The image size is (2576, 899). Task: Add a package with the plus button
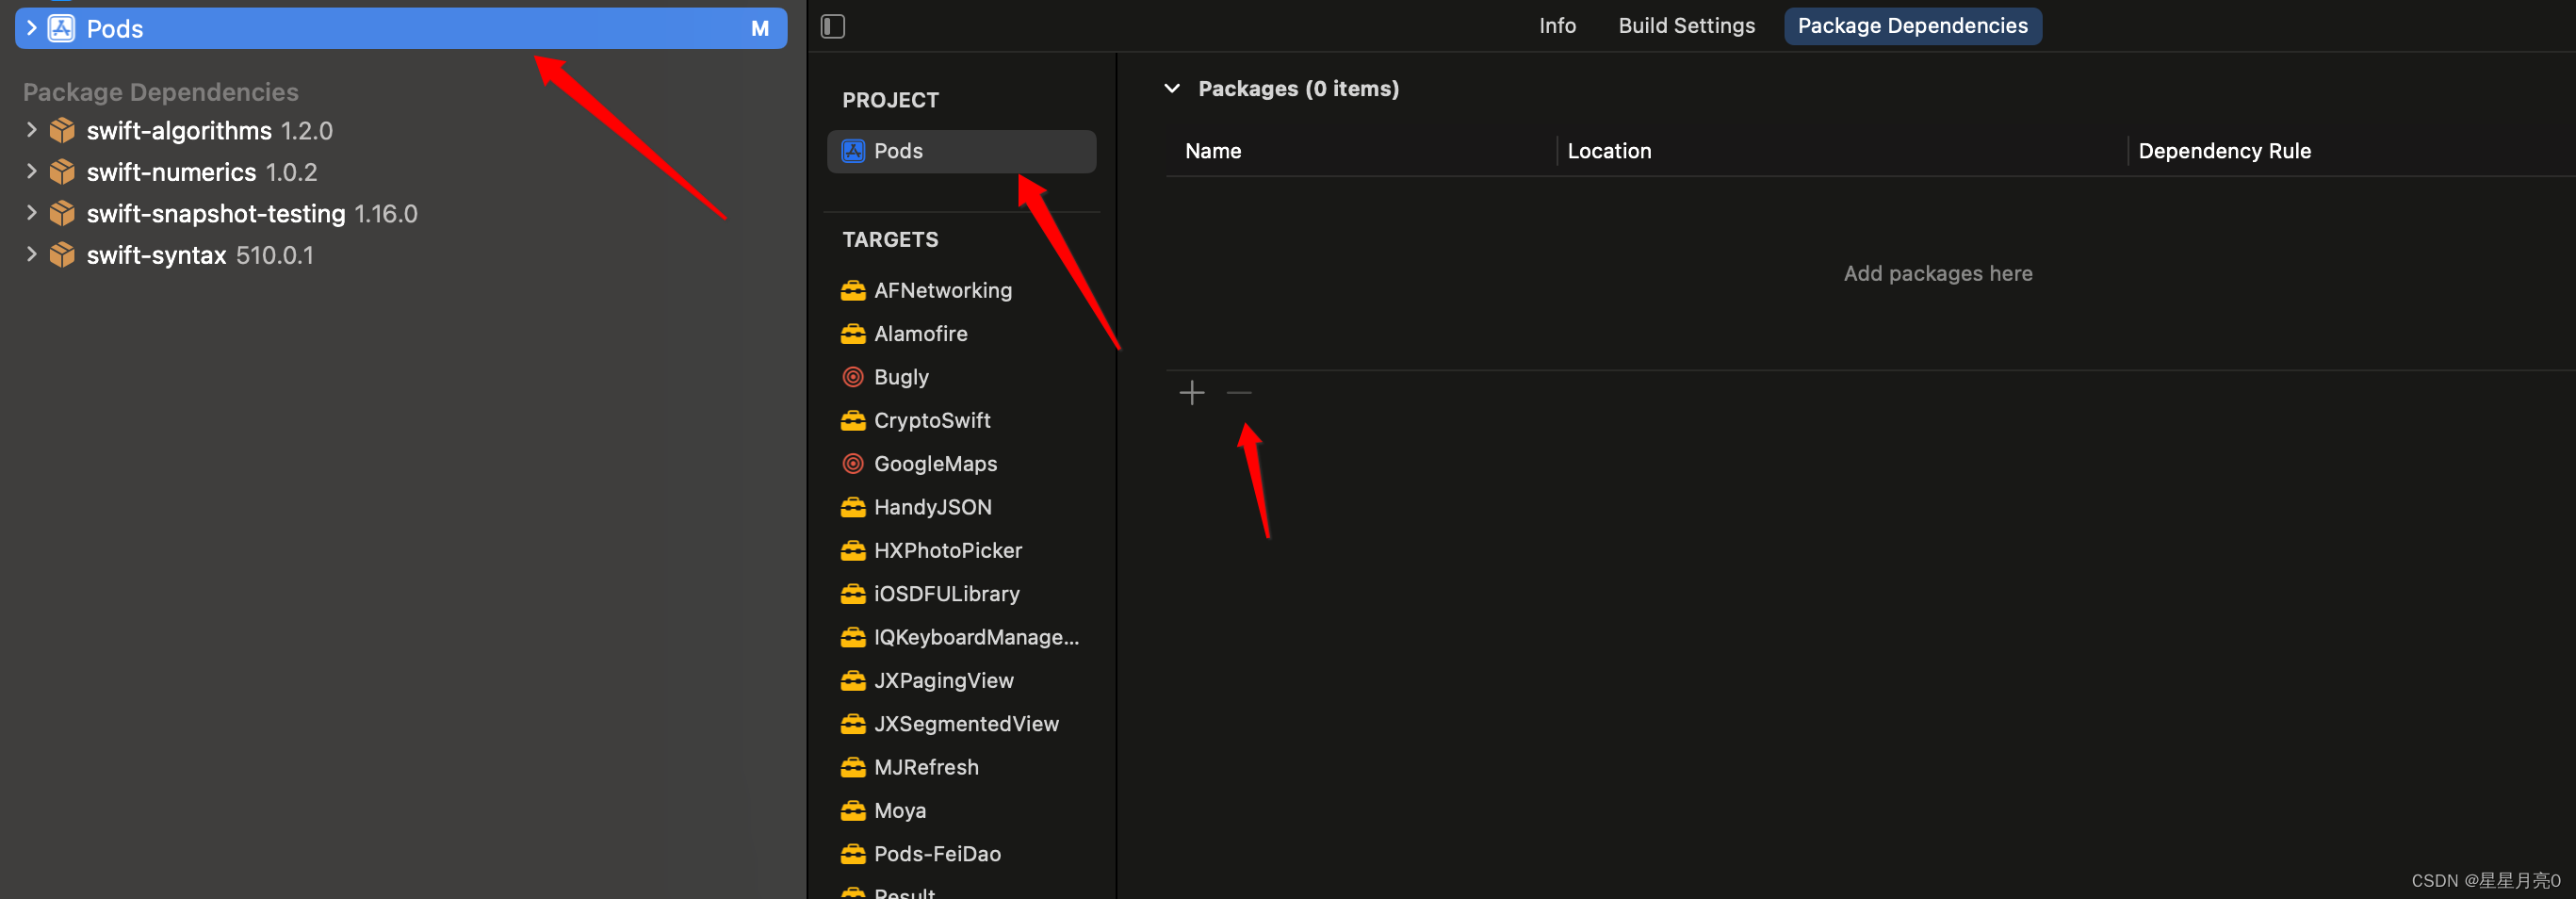1191,393
